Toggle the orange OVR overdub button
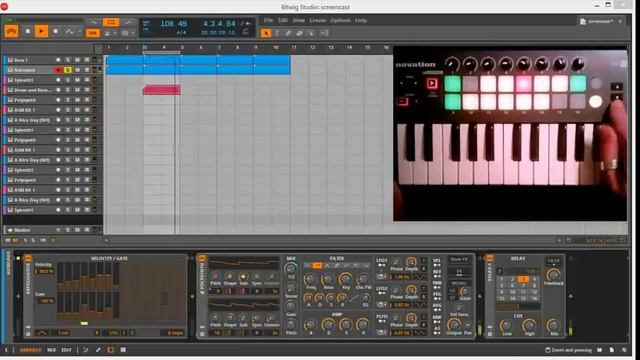The width and height of the screenshot is (640, 360). tap(93, 33)
